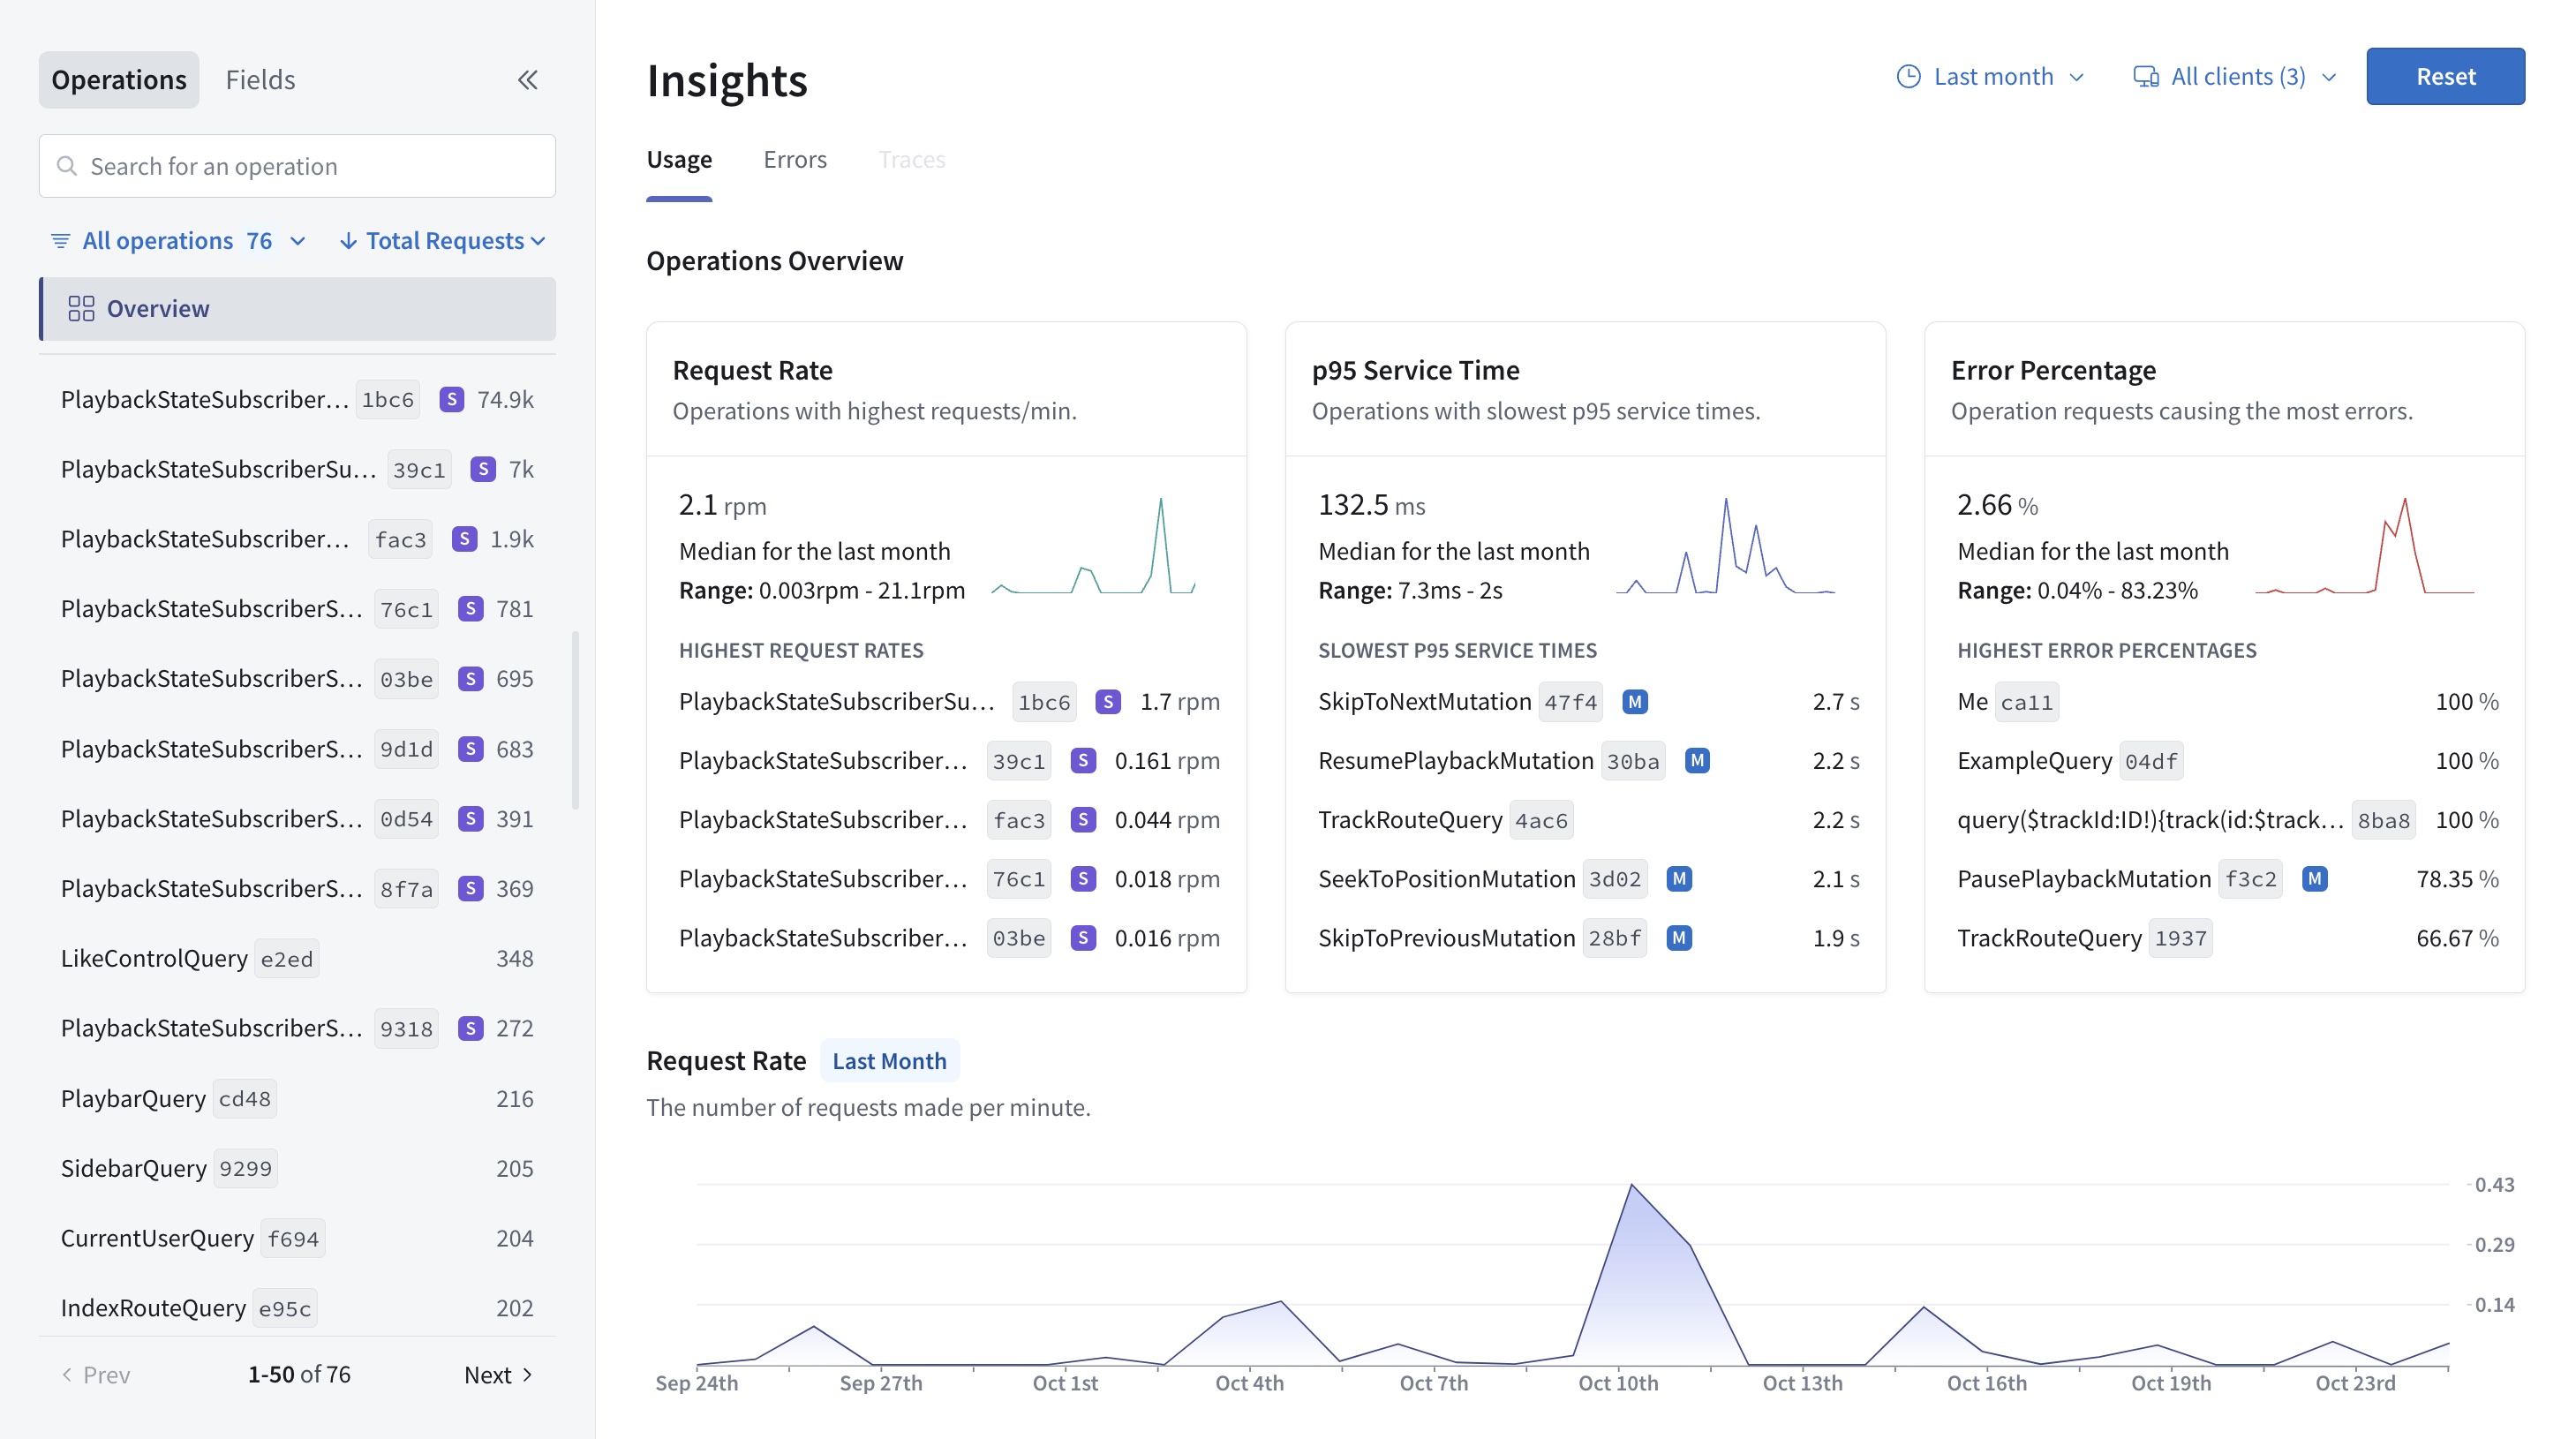Go to the next page of operations

500,1374
